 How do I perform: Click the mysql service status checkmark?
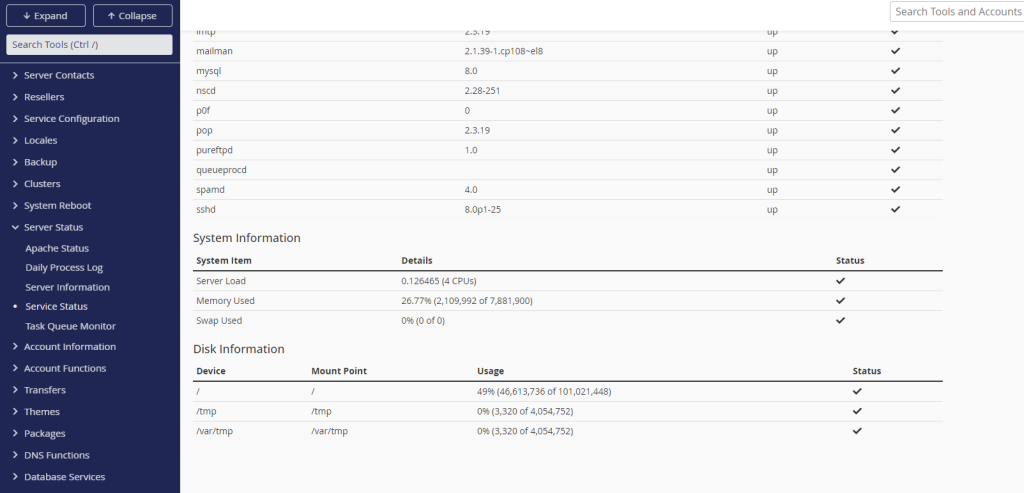pyautogui.click(x=895, y=71)
